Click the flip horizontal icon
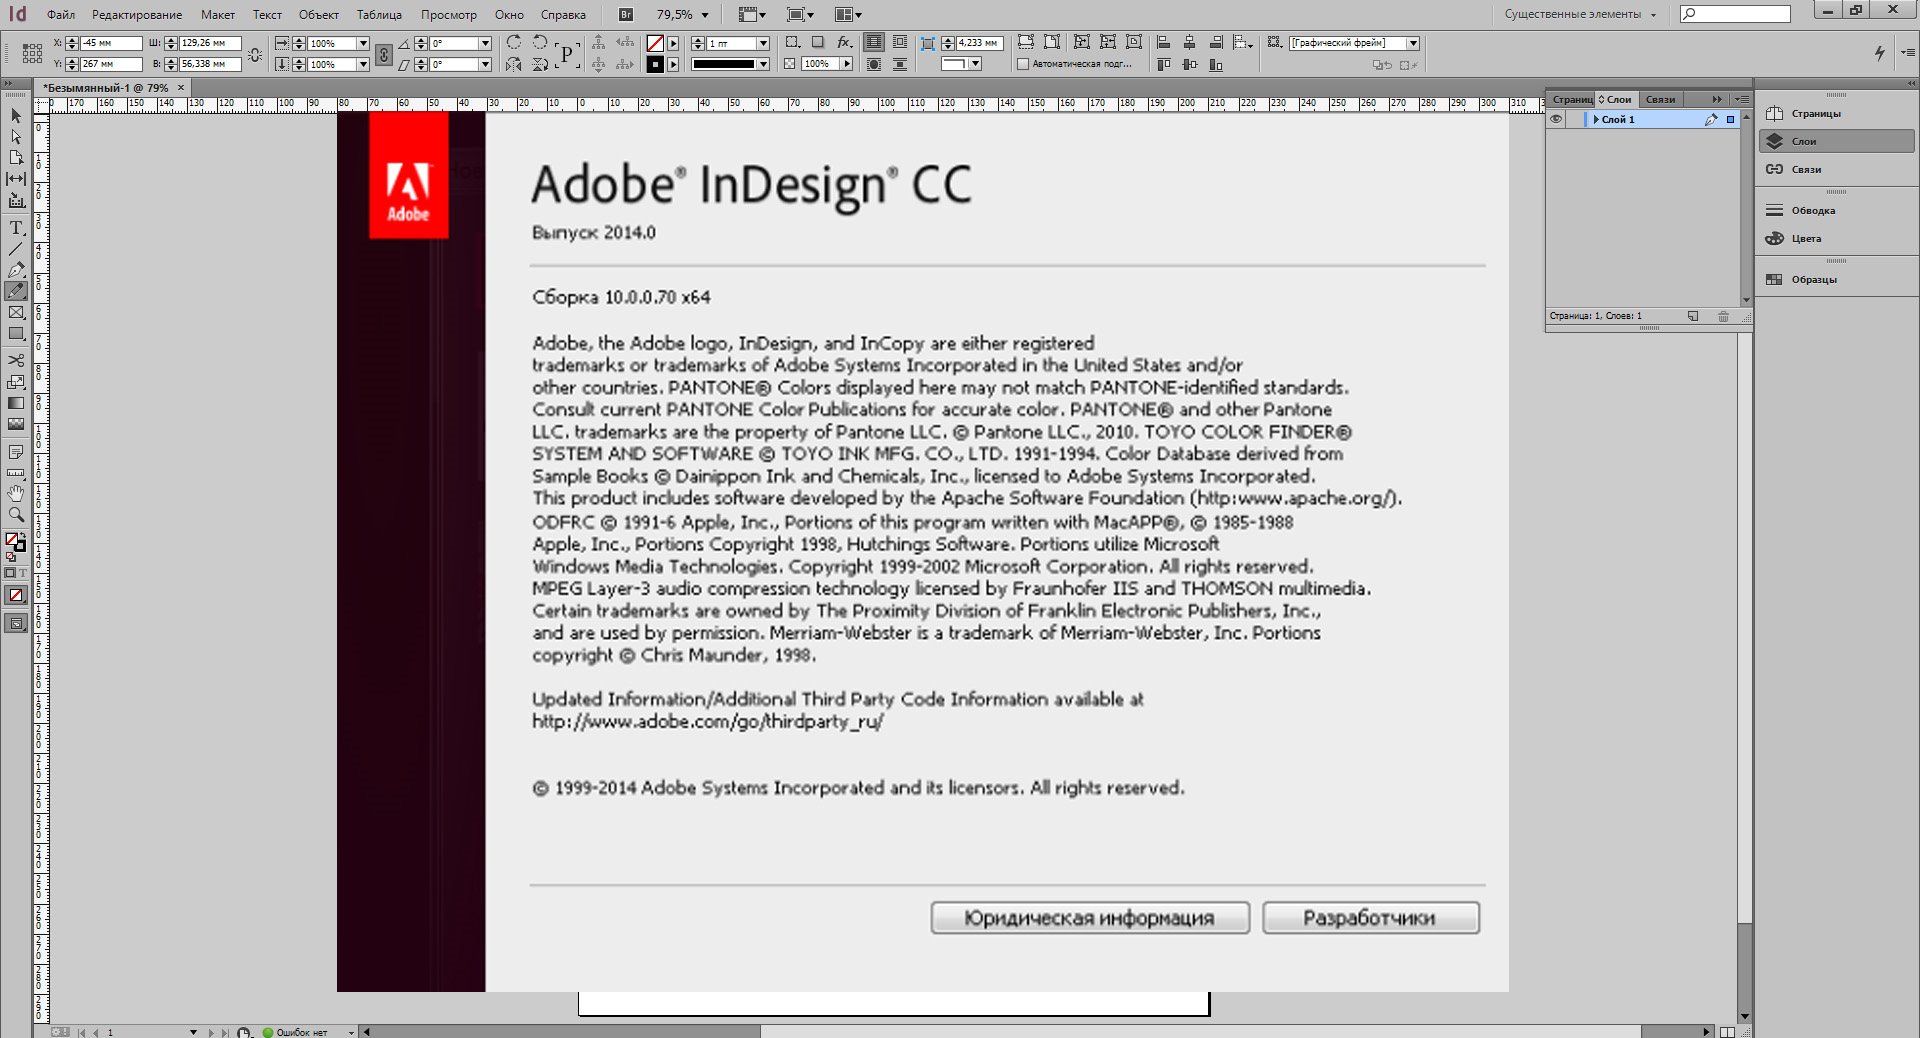This screenshot has width=1920, height=1038. [x=514, y=64]
